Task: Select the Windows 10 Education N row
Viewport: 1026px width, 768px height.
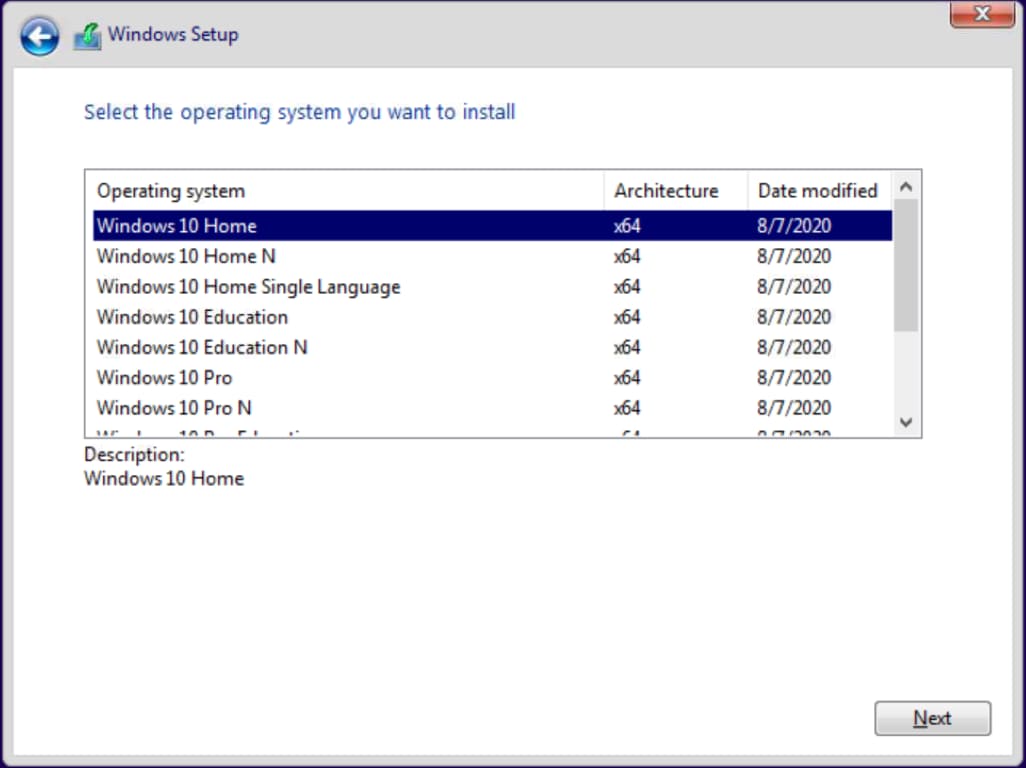Action: [202, 347]
